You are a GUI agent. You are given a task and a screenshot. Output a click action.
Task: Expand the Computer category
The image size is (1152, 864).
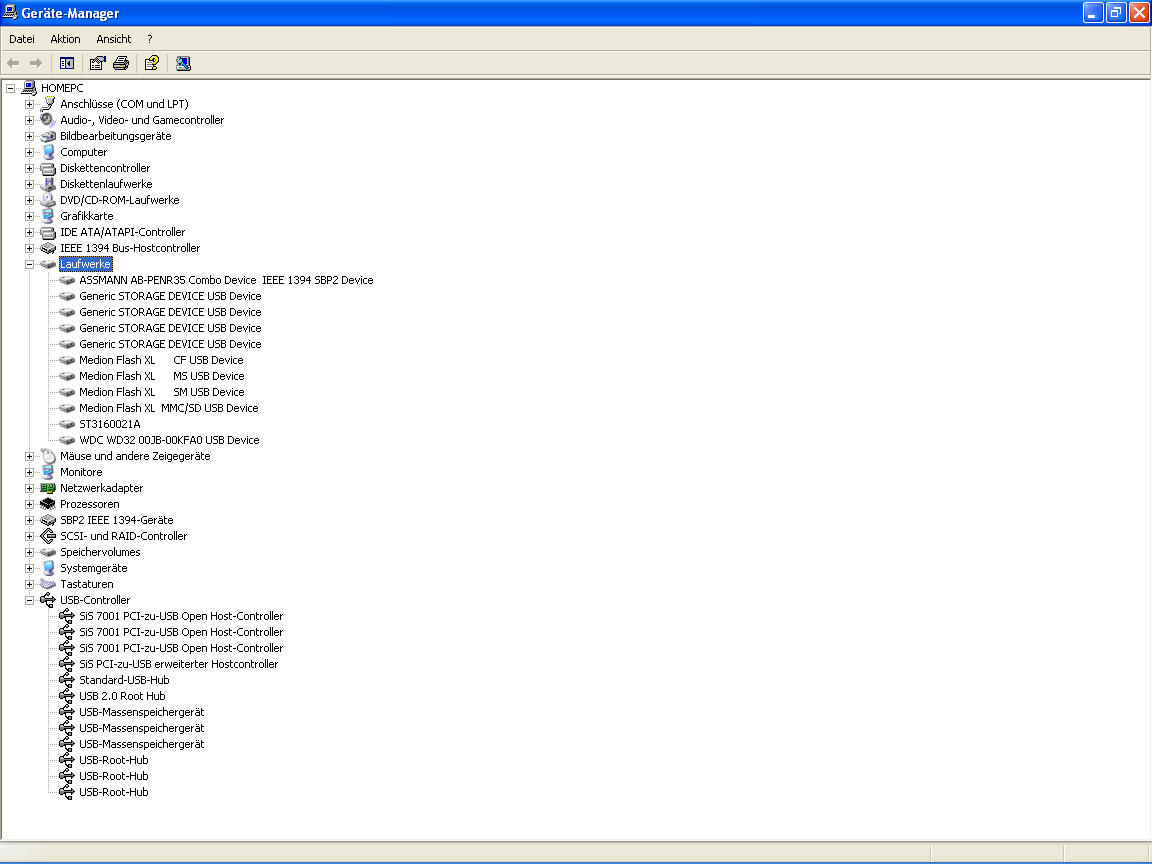pyautogui.click(x=29, y=152)
